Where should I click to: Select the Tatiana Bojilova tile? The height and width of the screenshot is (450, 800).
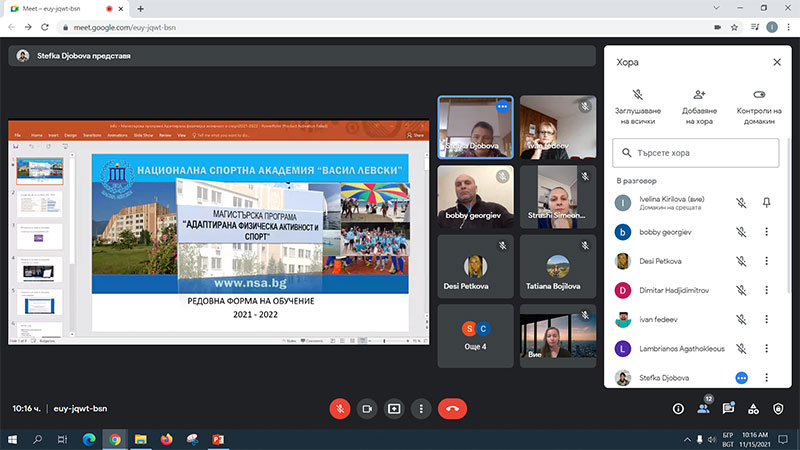click(x=558, y=266)
